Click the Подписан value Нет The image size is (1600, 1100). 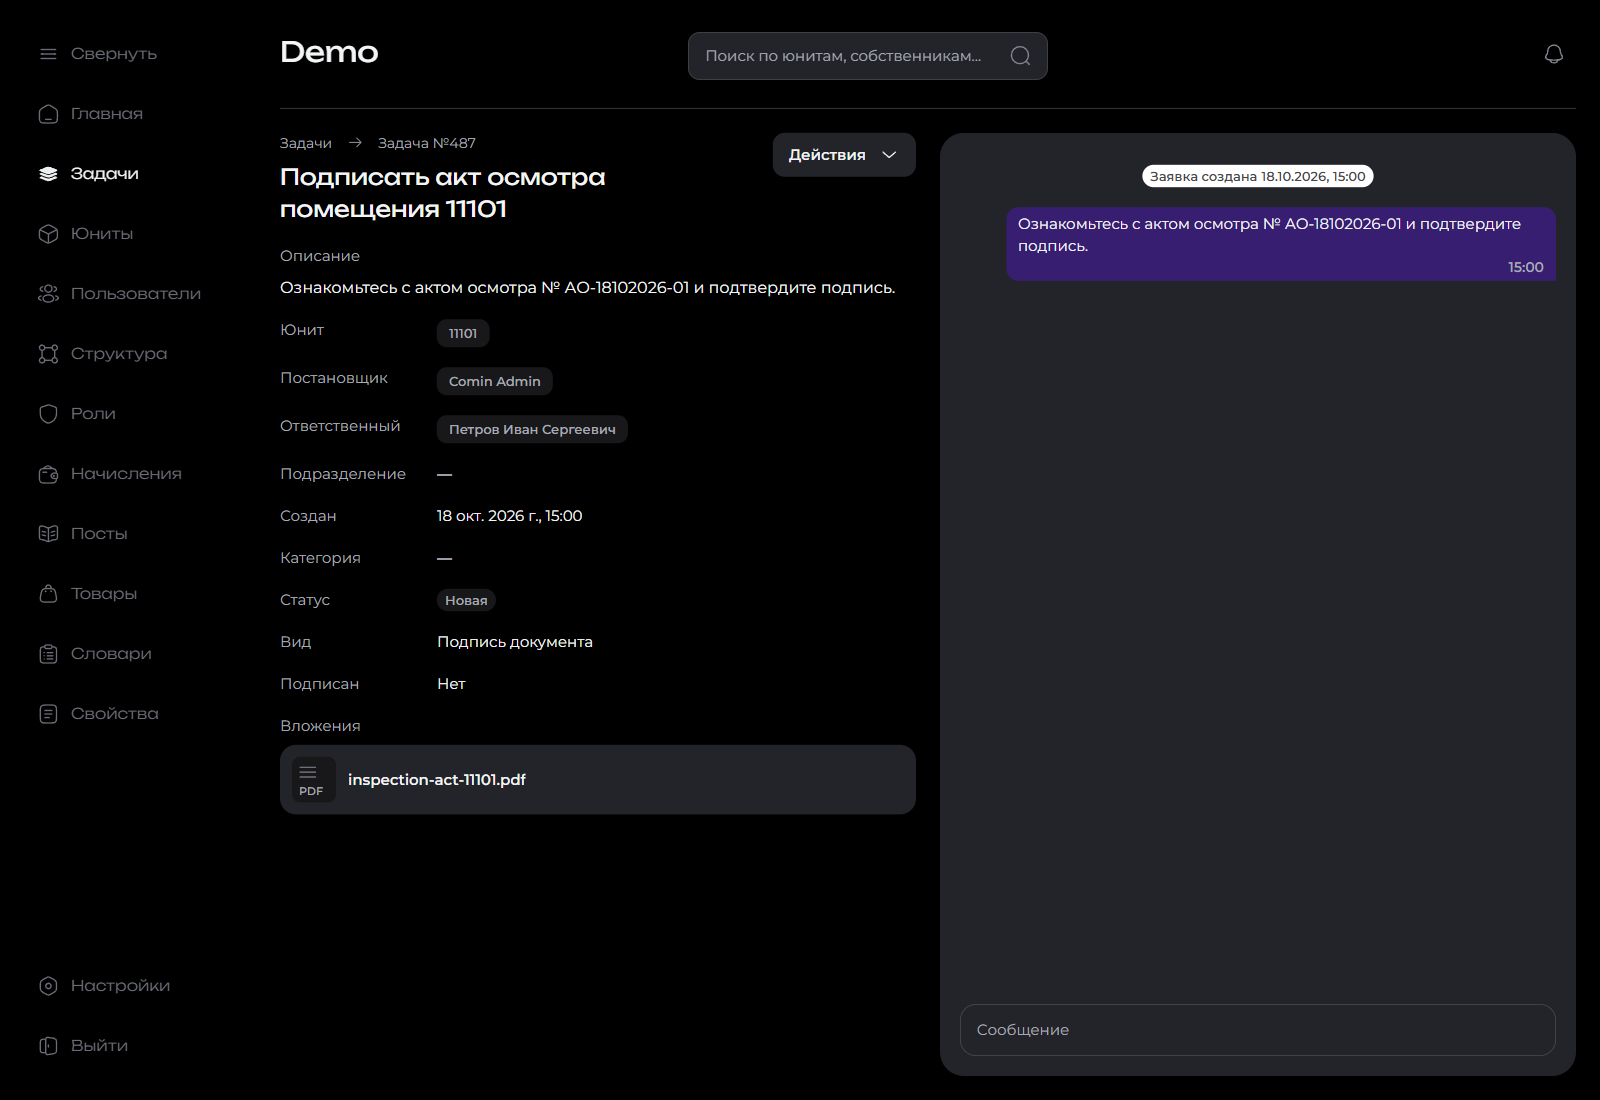tap(451, 684)
